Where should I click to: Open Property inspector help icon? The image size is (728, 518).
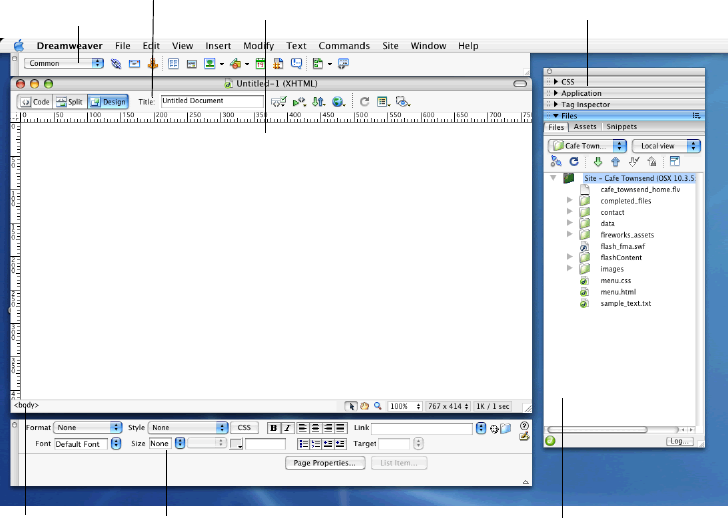pyautogui.click(x=525, y=425)
